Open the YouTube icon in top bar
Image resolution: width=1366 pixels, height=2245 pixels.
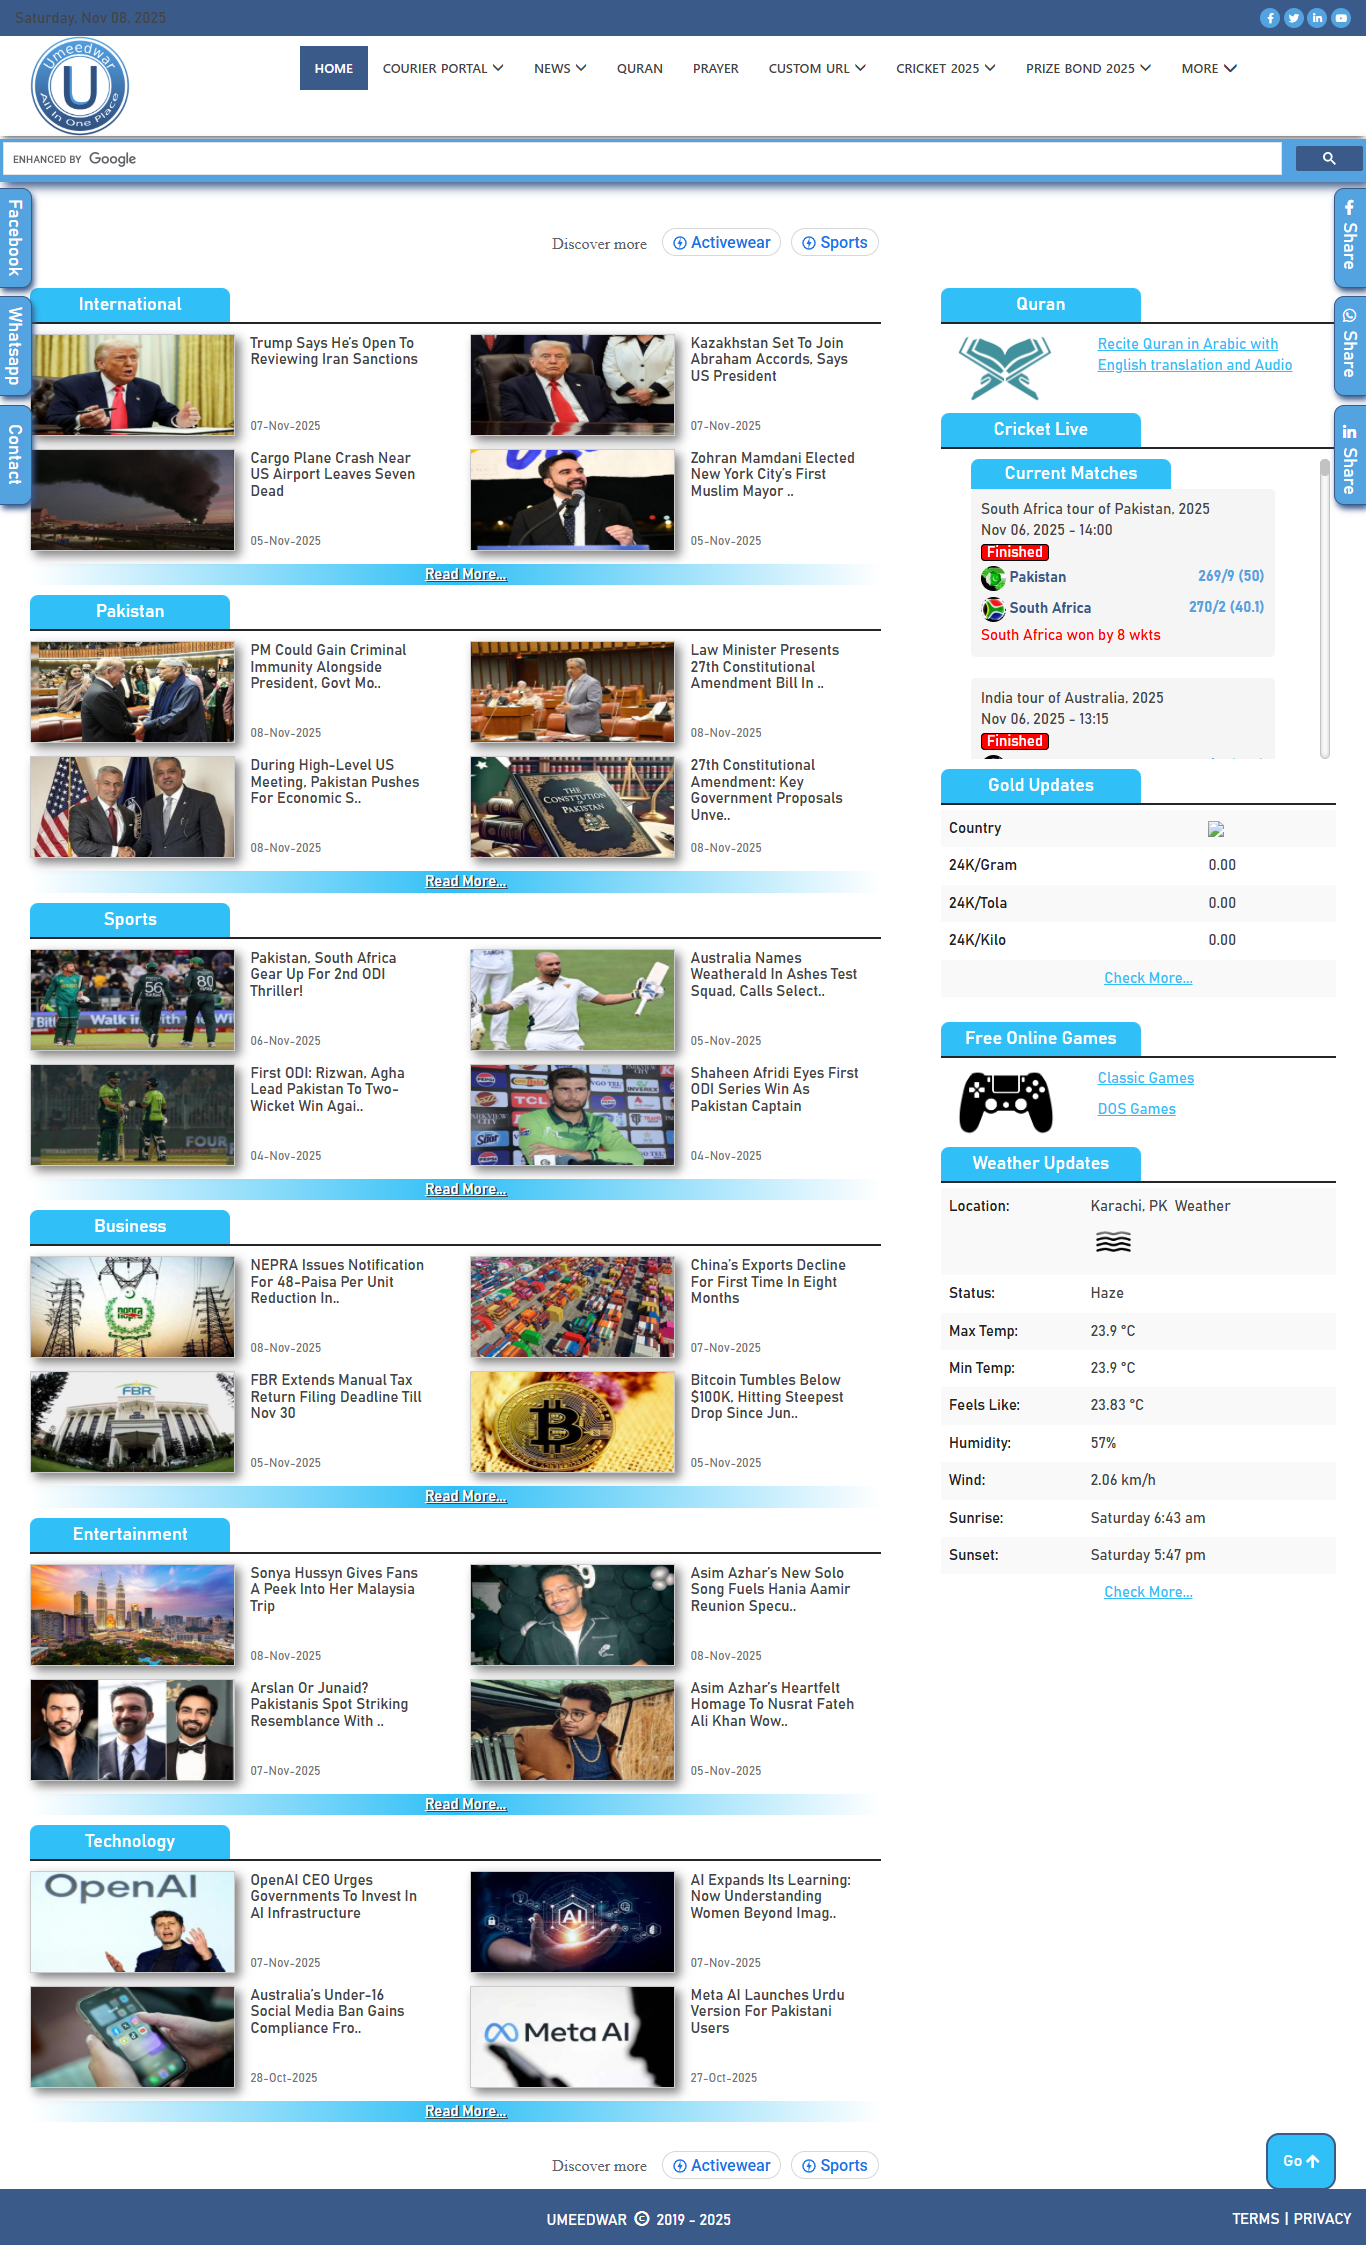[x=1341, y=18]
